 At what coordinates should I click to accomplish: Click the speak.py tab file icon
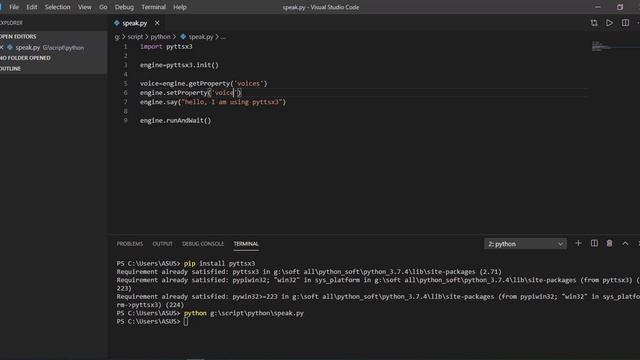click(x=117, y=23)
